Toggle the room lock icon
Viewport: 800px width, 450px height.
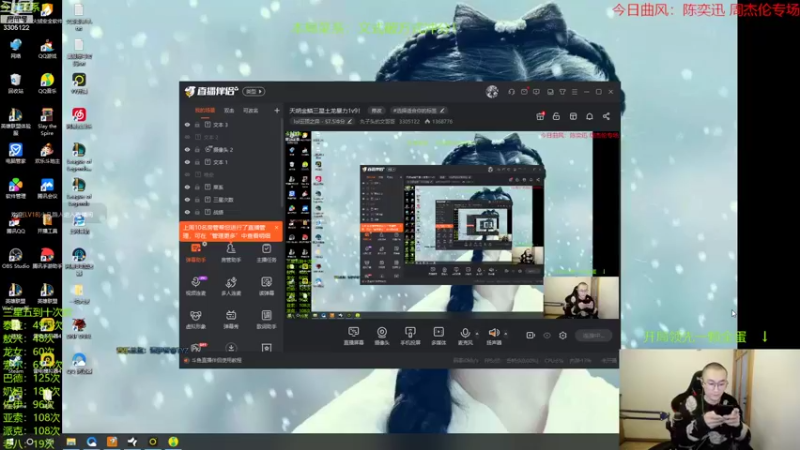[556, 116]
